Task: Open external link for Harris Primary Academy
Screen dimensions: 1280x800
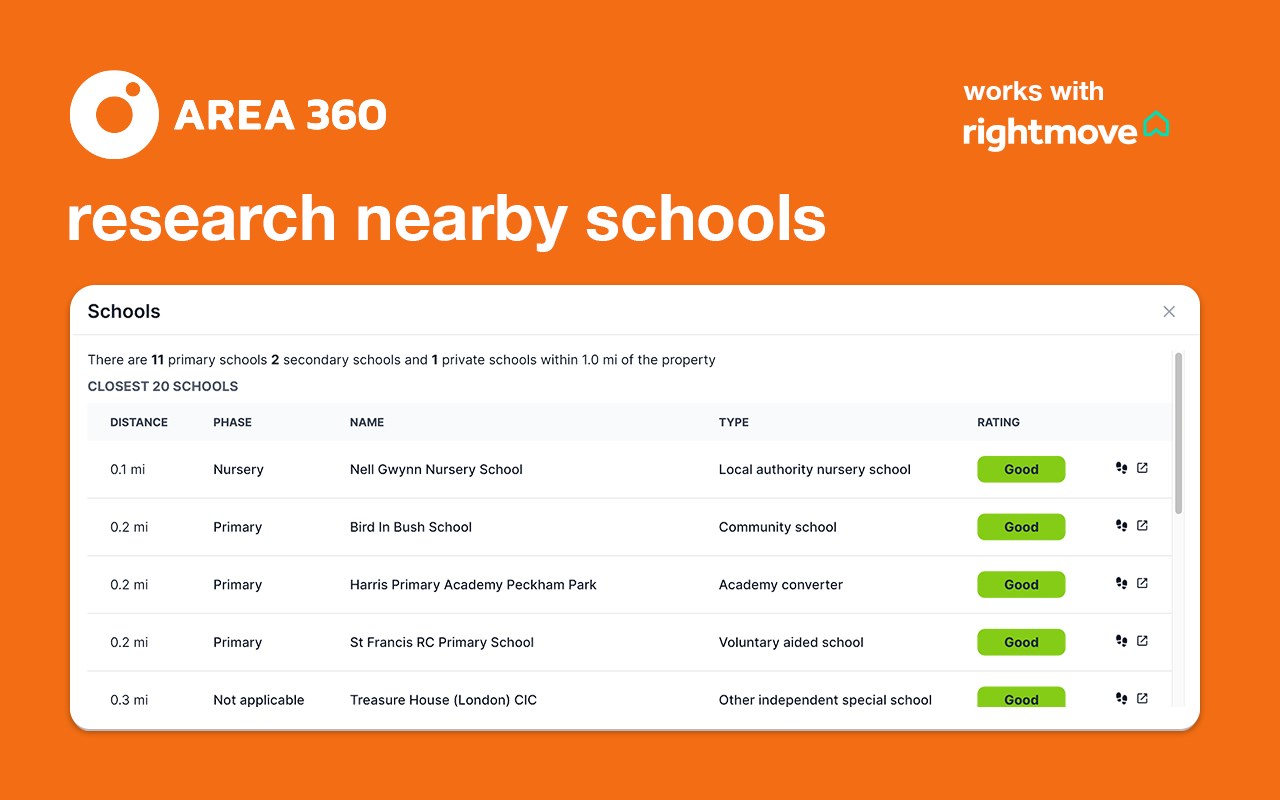Action: click(1142, 584)
